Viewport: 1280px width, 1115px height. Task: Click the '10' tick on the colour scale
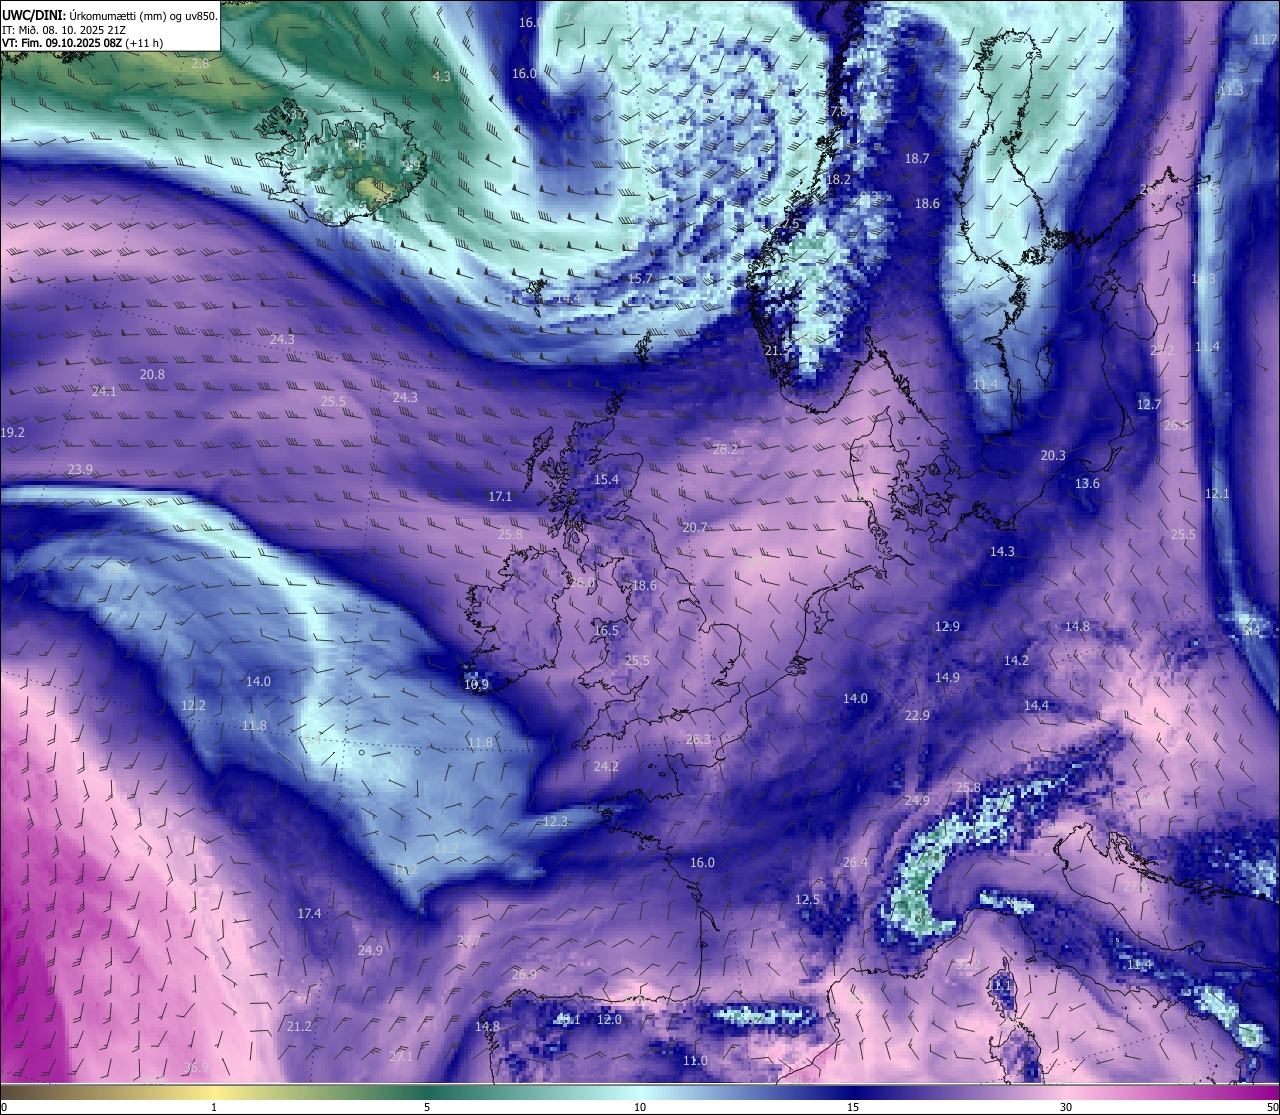coord(640,1107)
